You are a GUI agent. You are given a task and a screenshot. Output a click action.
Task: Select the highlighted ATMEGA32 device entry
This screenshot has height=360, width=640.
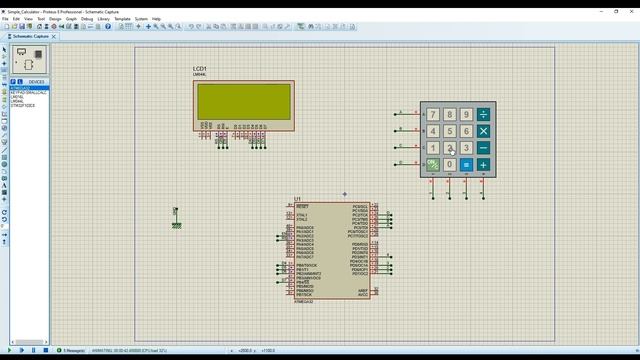click(x=29, y=88)
